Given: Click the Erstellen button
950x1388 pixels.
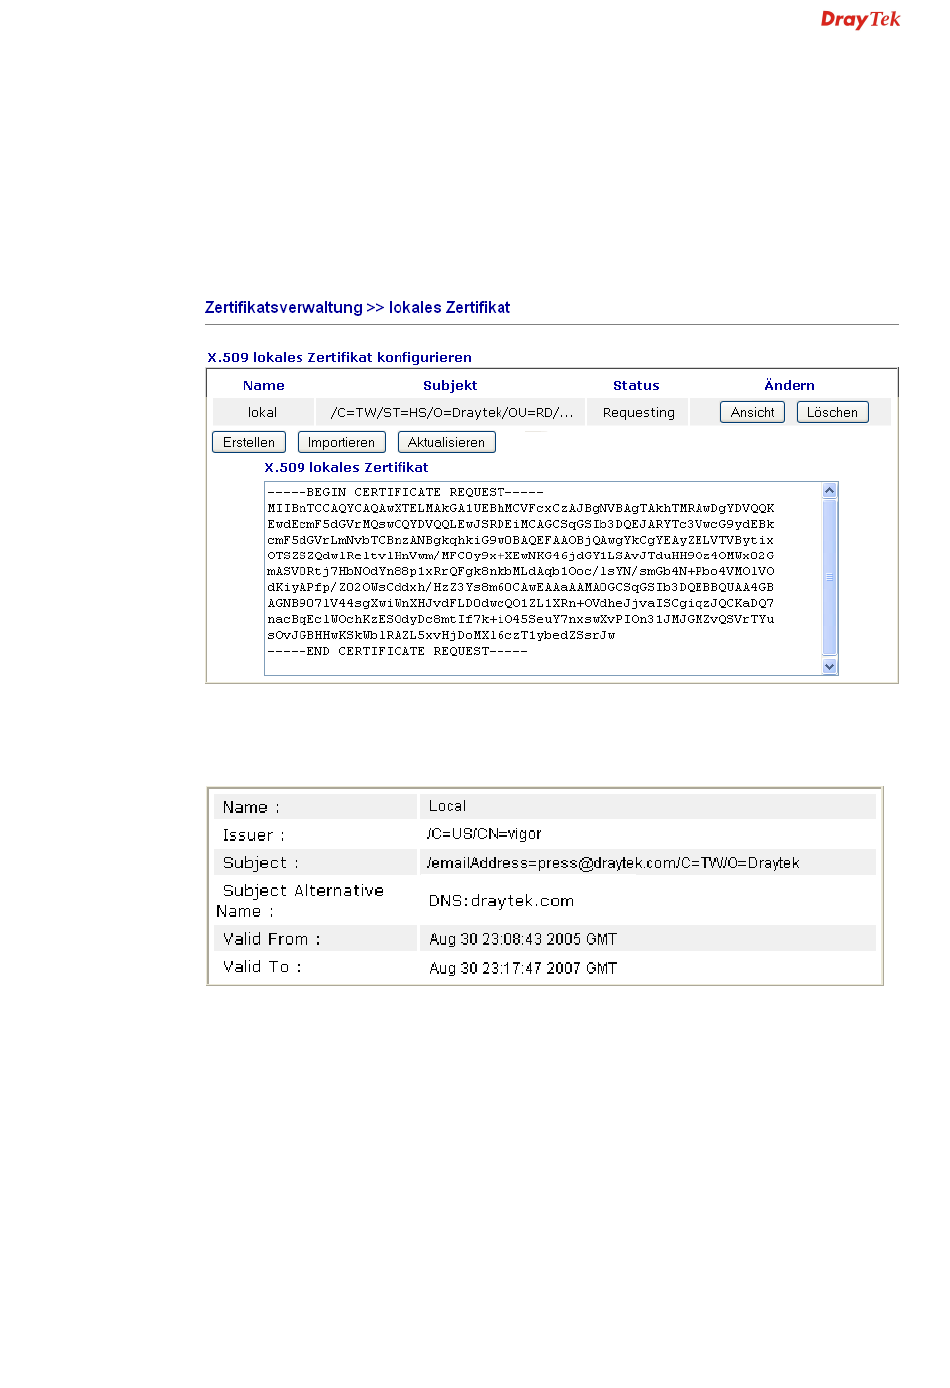Looking at the screenshot, I should point(249,442).
